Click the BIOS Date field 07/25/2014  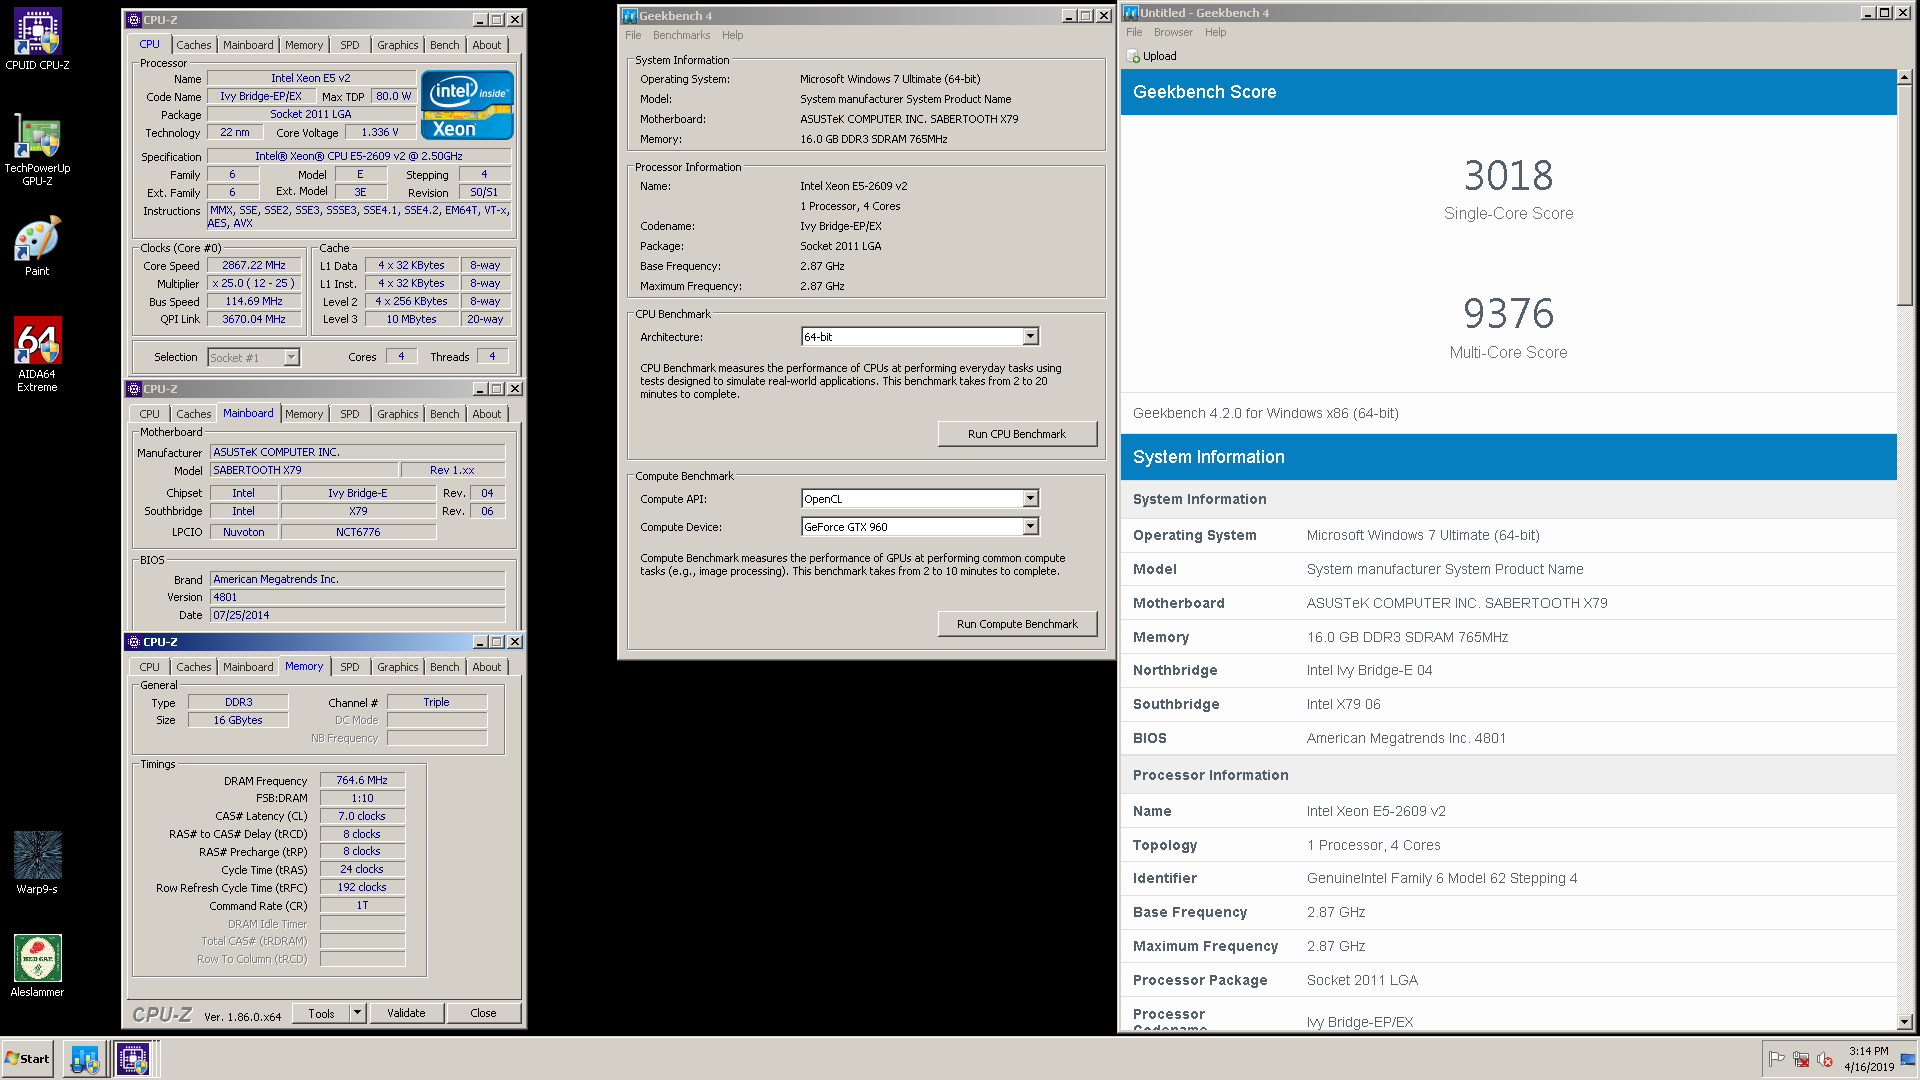357,615
